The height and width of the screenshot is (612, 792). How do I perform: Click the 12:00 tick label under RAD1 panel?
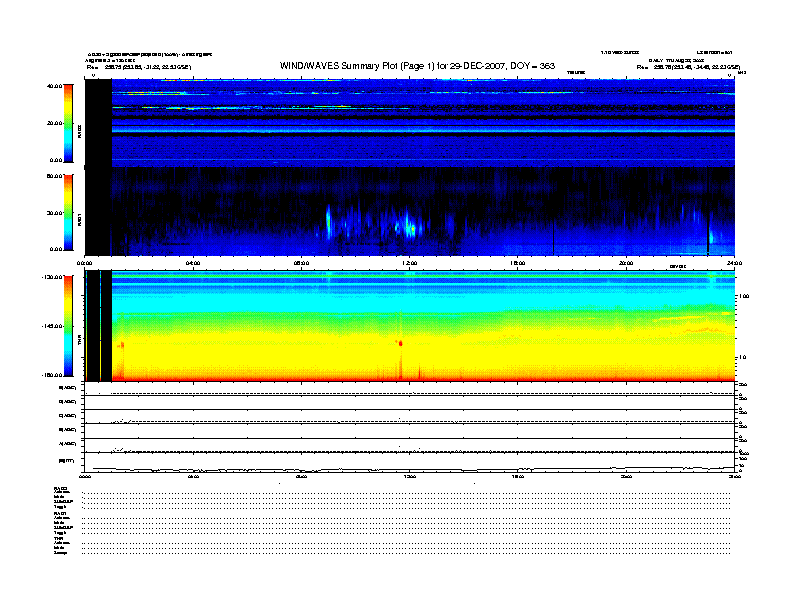click(410, 263)
